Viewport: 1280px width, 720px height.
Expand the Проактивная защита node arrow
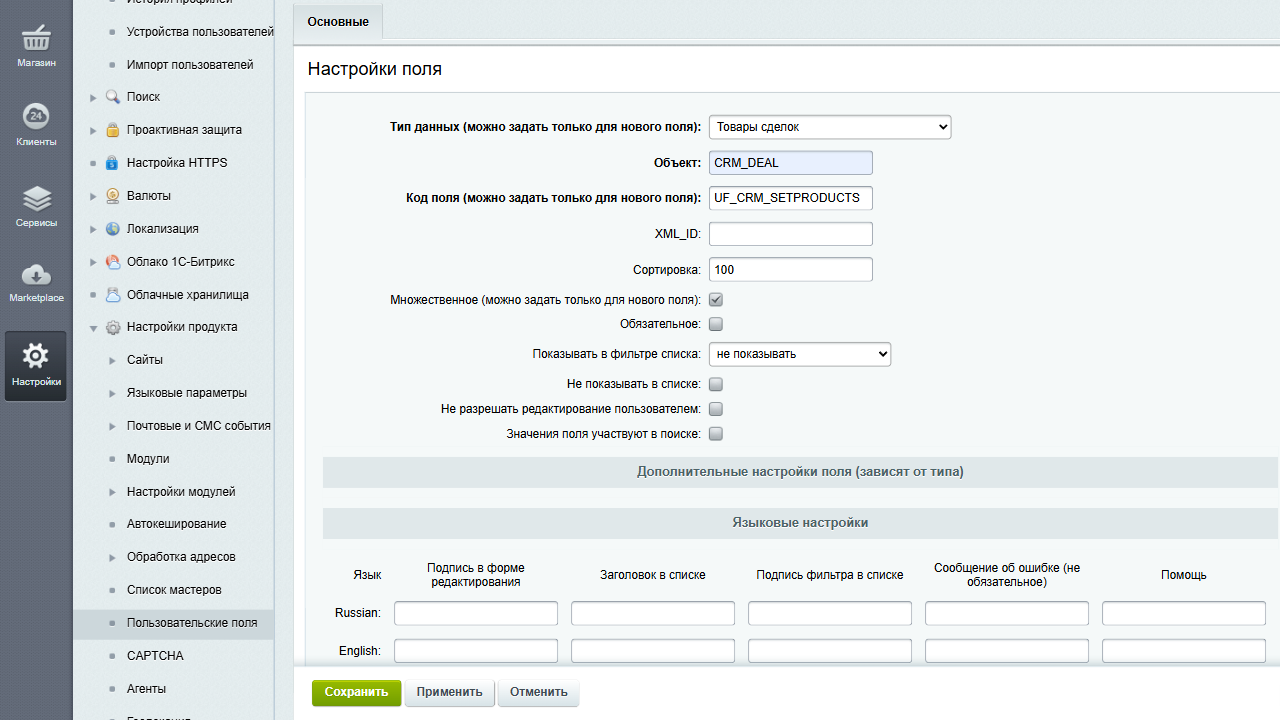(93, 130)
